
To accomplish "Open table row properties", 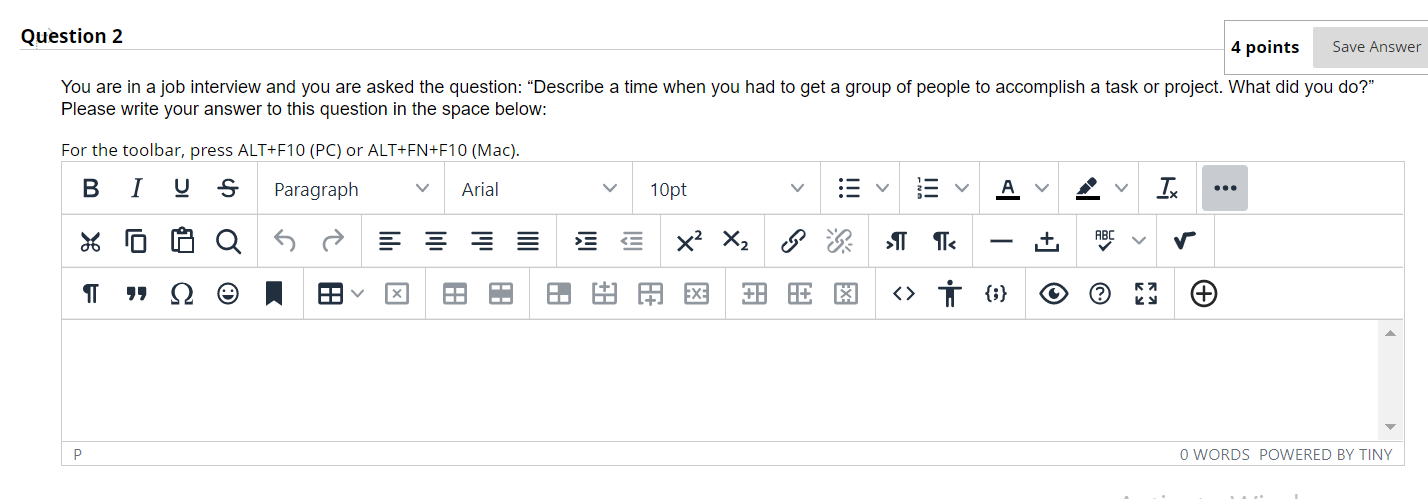I will pos(501,294).
